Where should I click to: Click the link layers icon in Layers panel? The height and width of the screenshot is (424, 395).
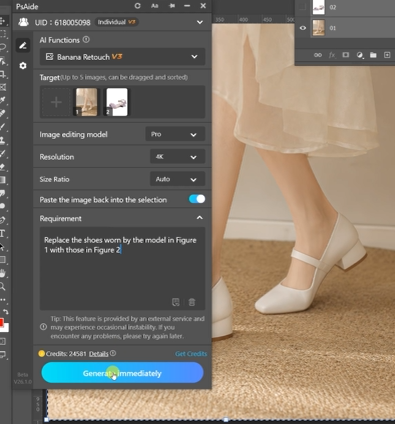(x=318, y=55)
